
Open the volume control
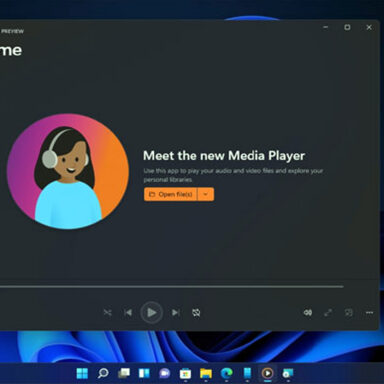click(308, 313)
